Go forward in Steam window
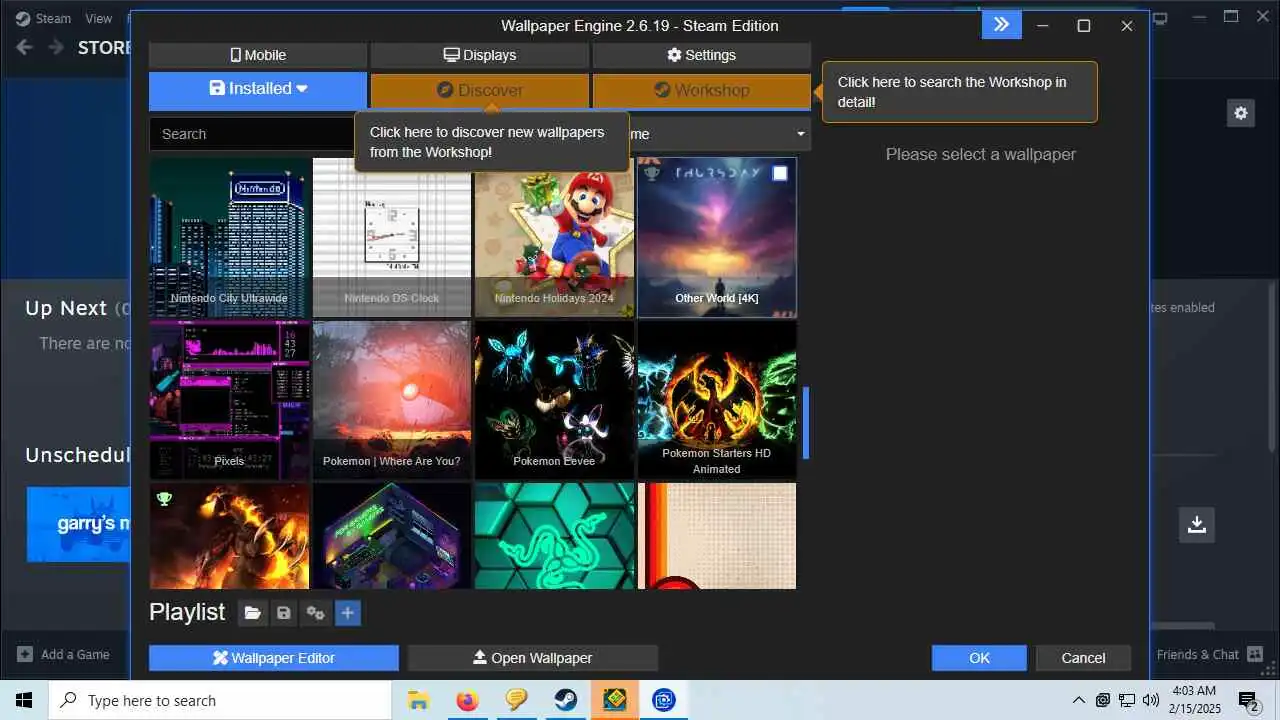1280x720 pixels. point(56,47)
